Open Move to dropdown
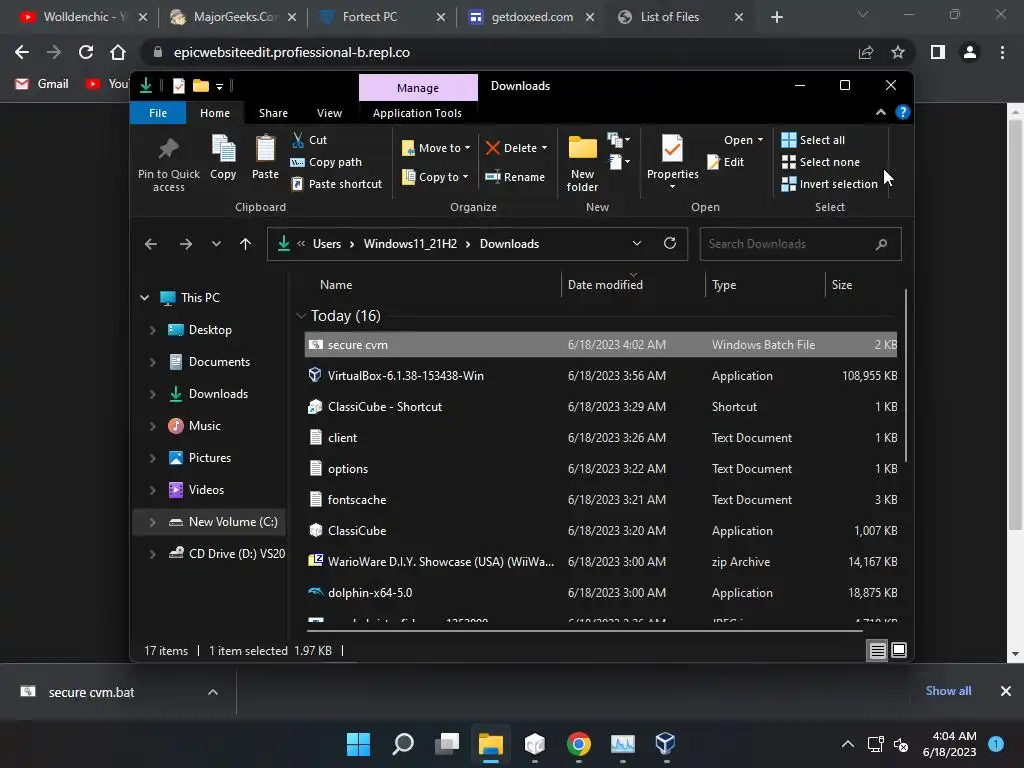 (x=436, y=148)
